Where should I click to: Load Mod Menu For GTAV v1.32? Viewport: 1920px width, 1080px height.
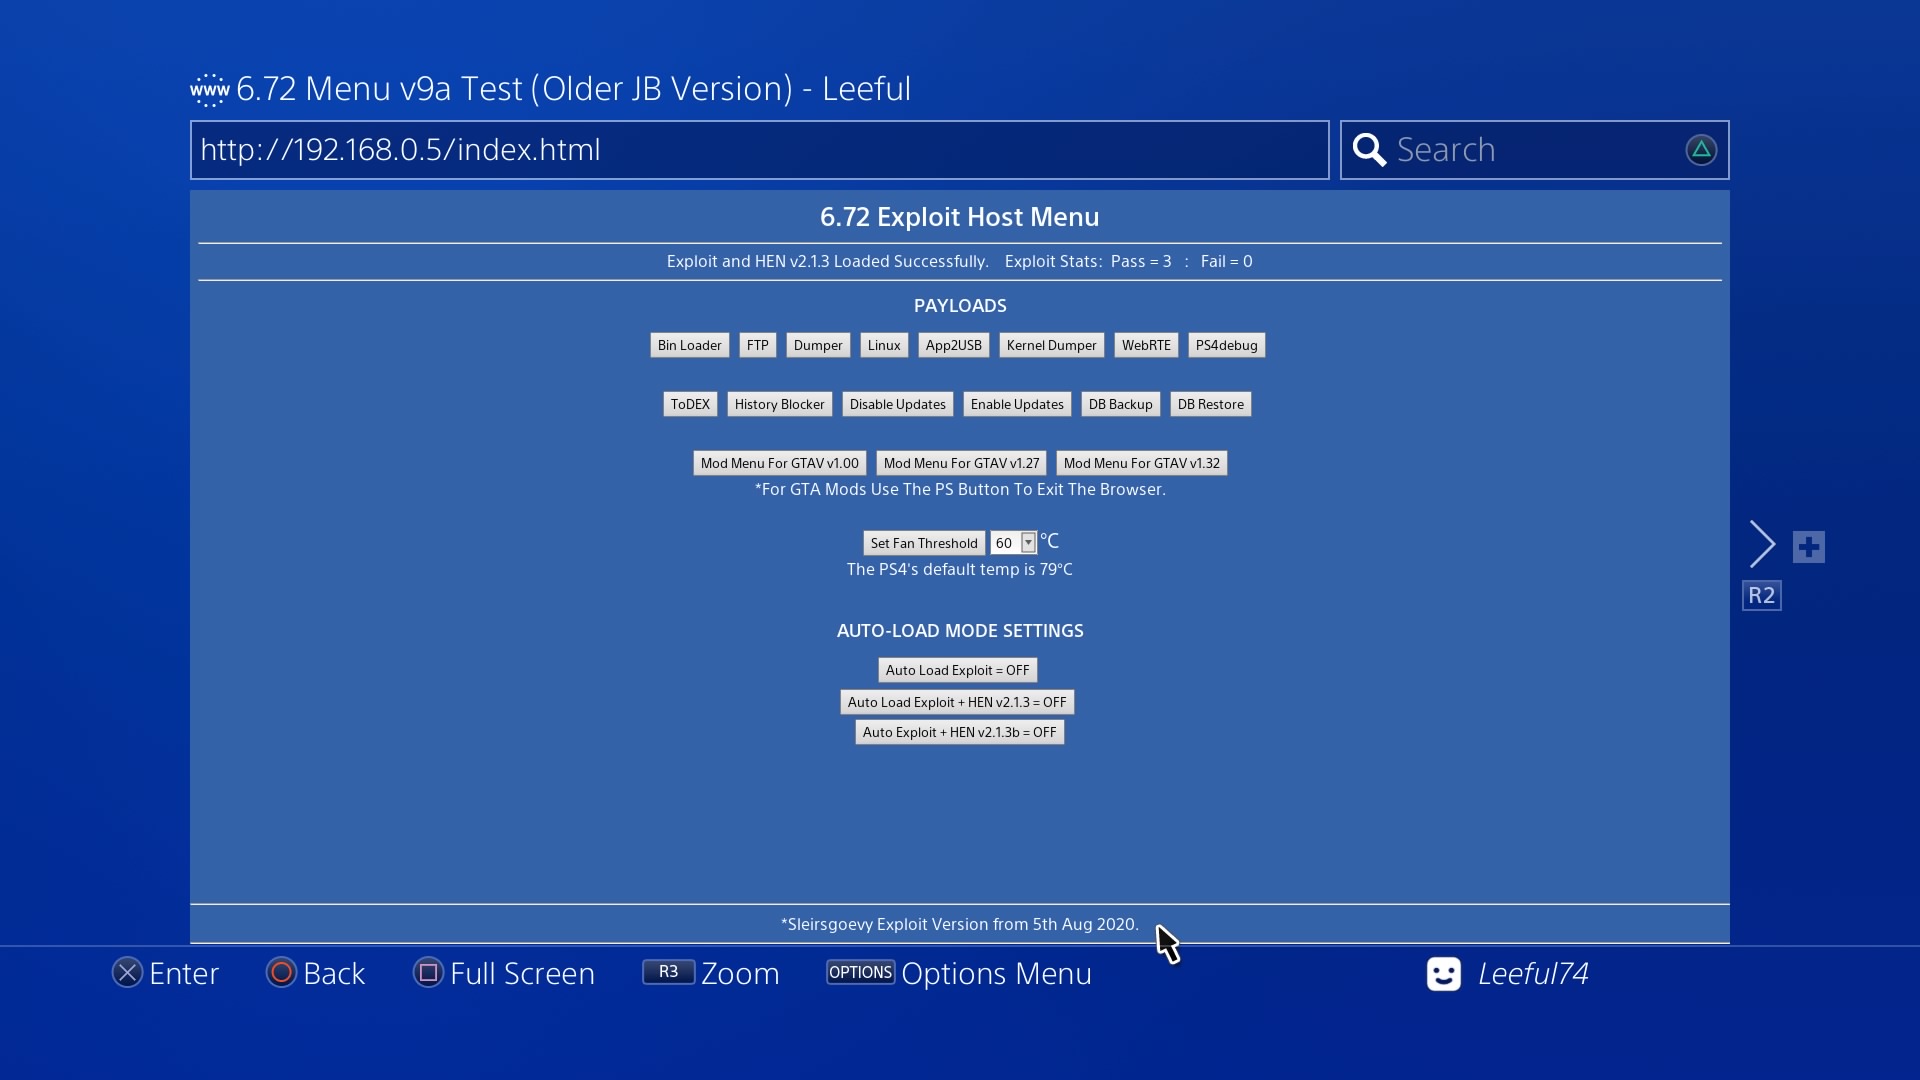click(1142, 463)
